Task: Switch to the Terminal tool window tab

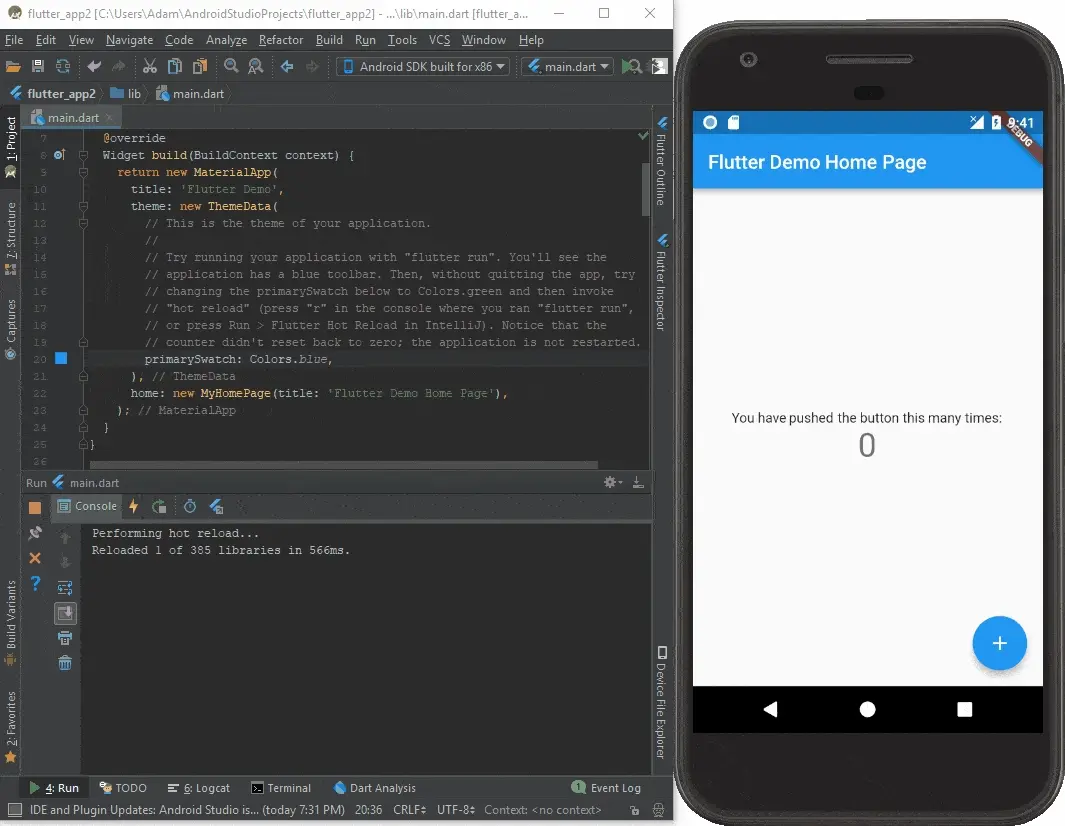Action: (281, 788)
